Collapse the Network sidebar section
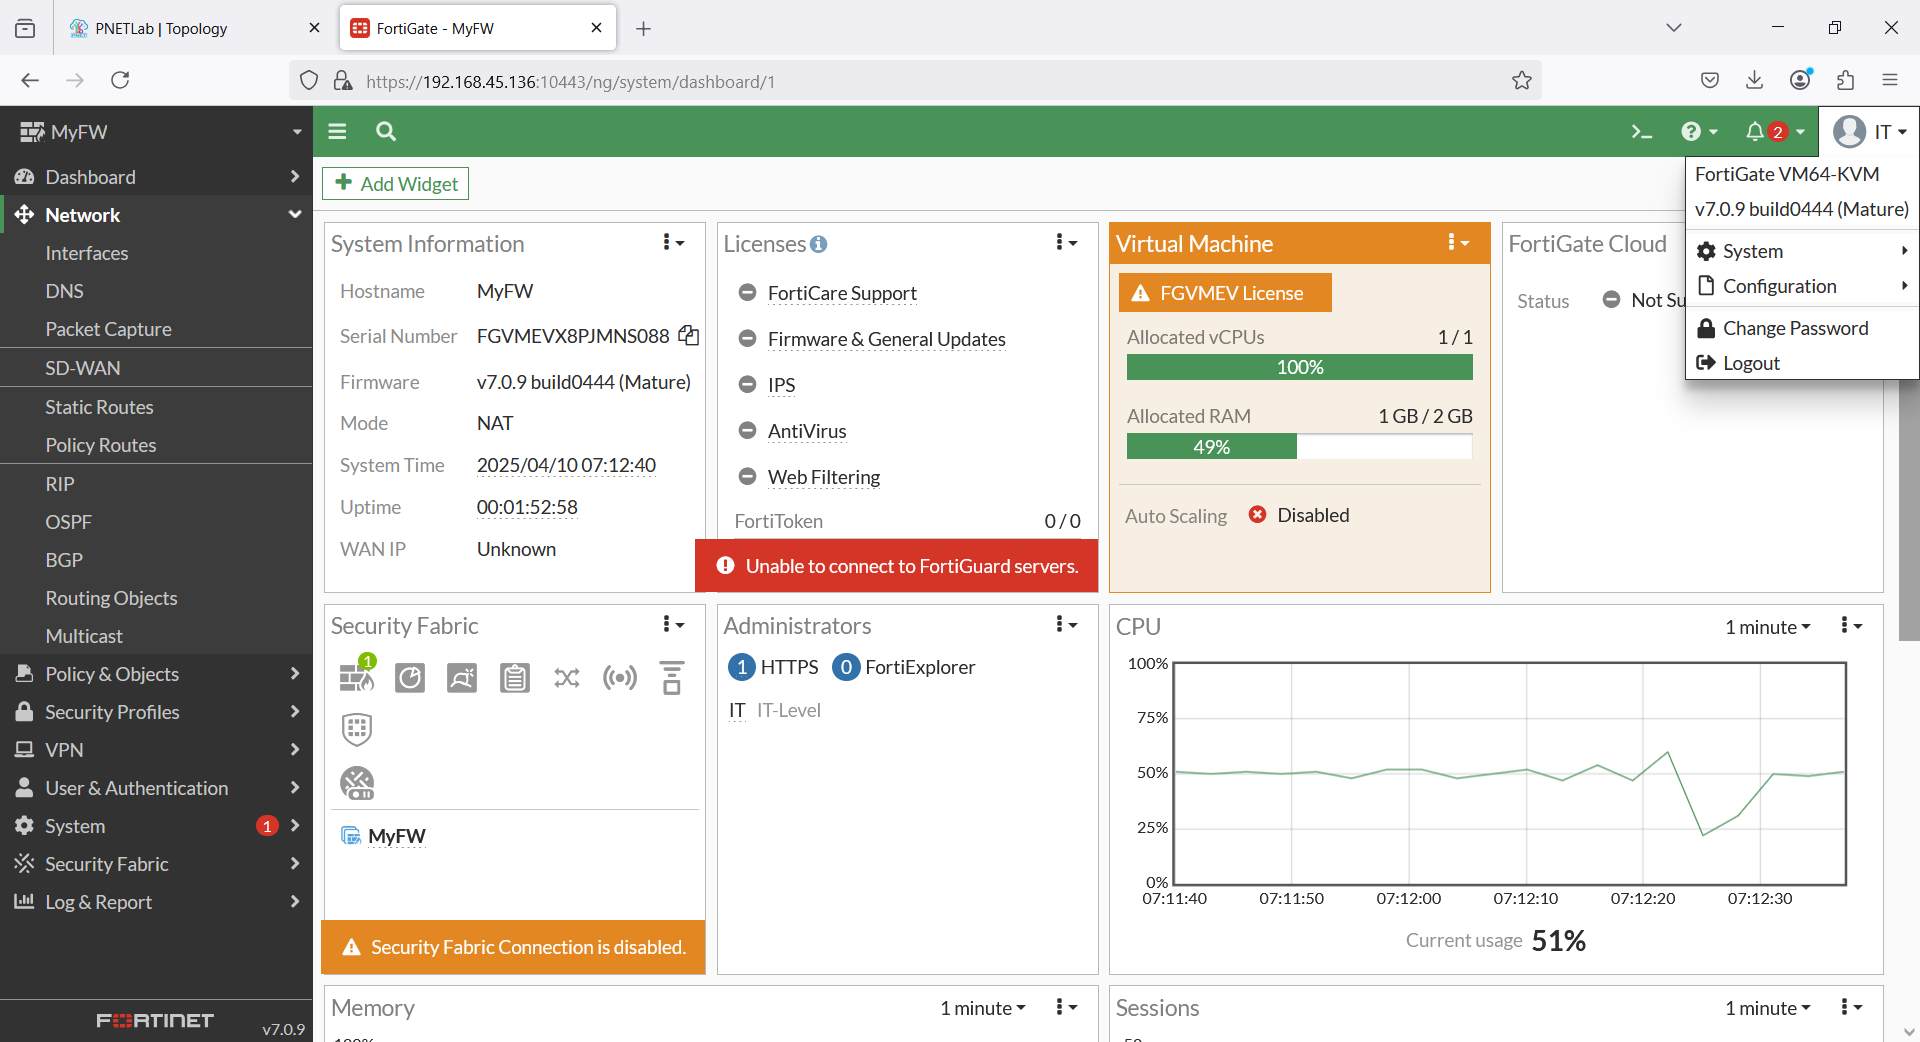Image resolution: width=1920 pixels, height=1042 pixels. [x=156, y=215]
